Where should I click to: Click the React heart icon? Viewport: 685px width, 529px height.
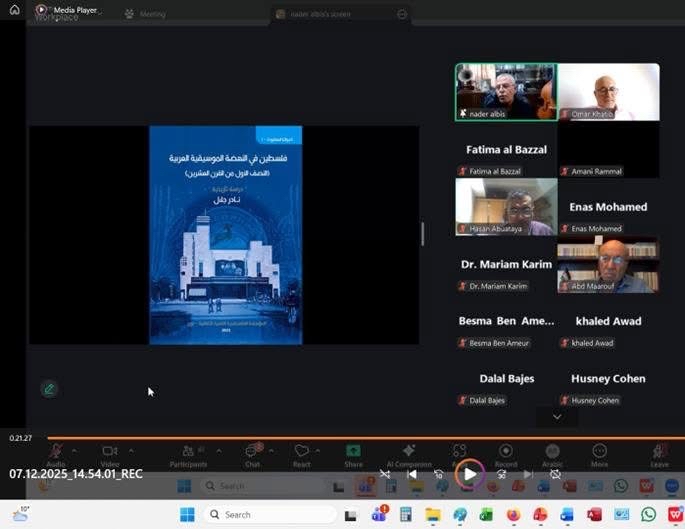(302, 452)
